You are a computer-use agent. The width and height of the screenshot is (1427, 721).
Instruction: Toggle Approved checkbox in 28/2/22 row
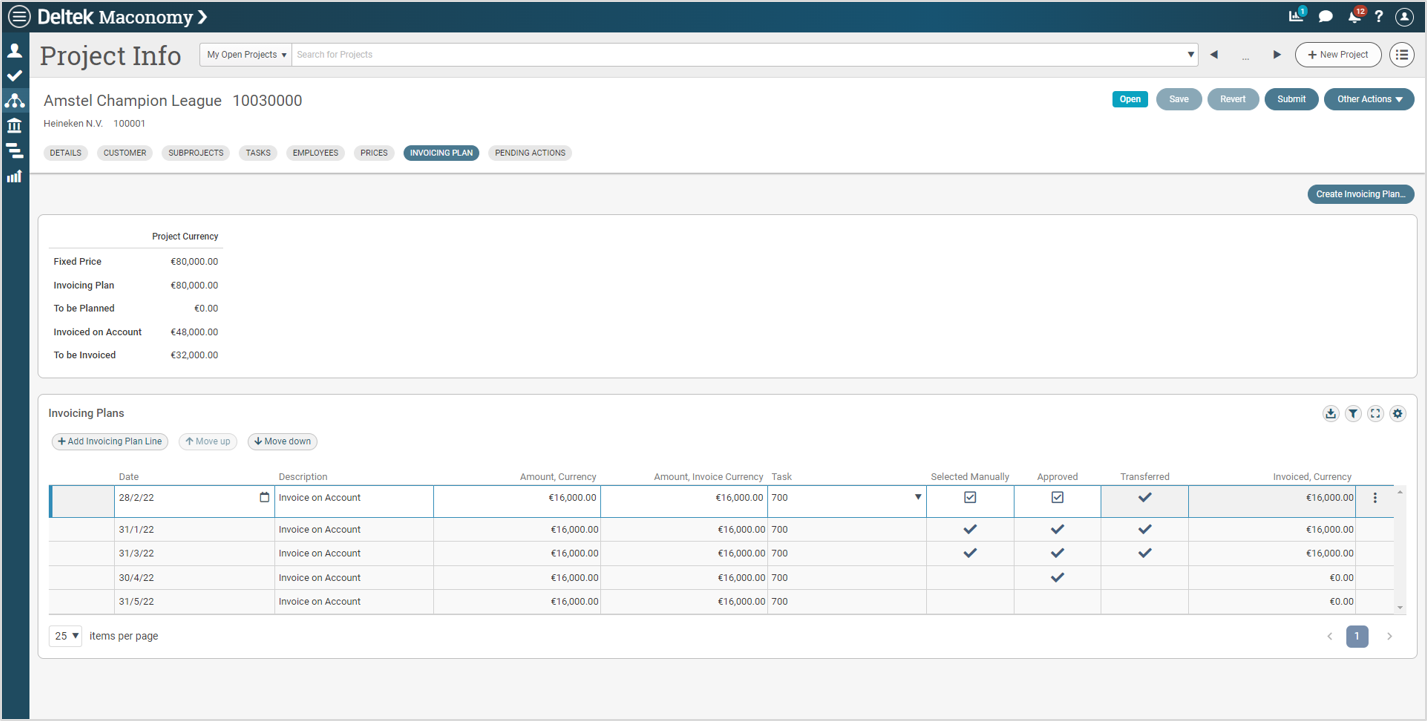click(x=1057, y=497)
